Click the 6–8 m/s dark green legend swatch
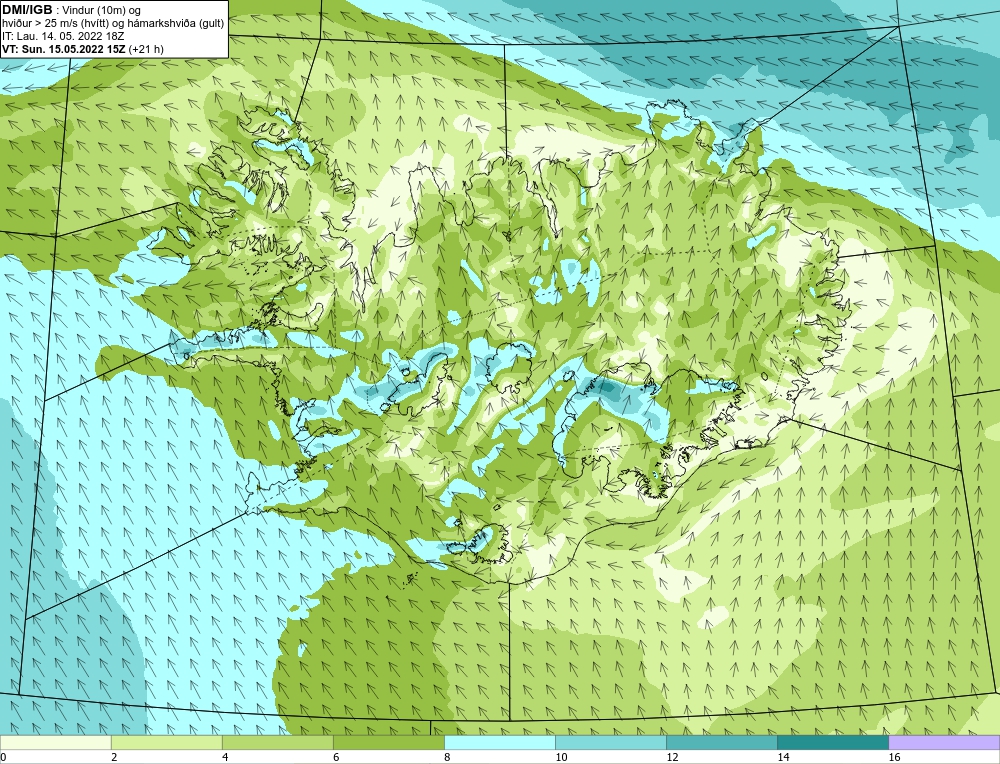 388,742
